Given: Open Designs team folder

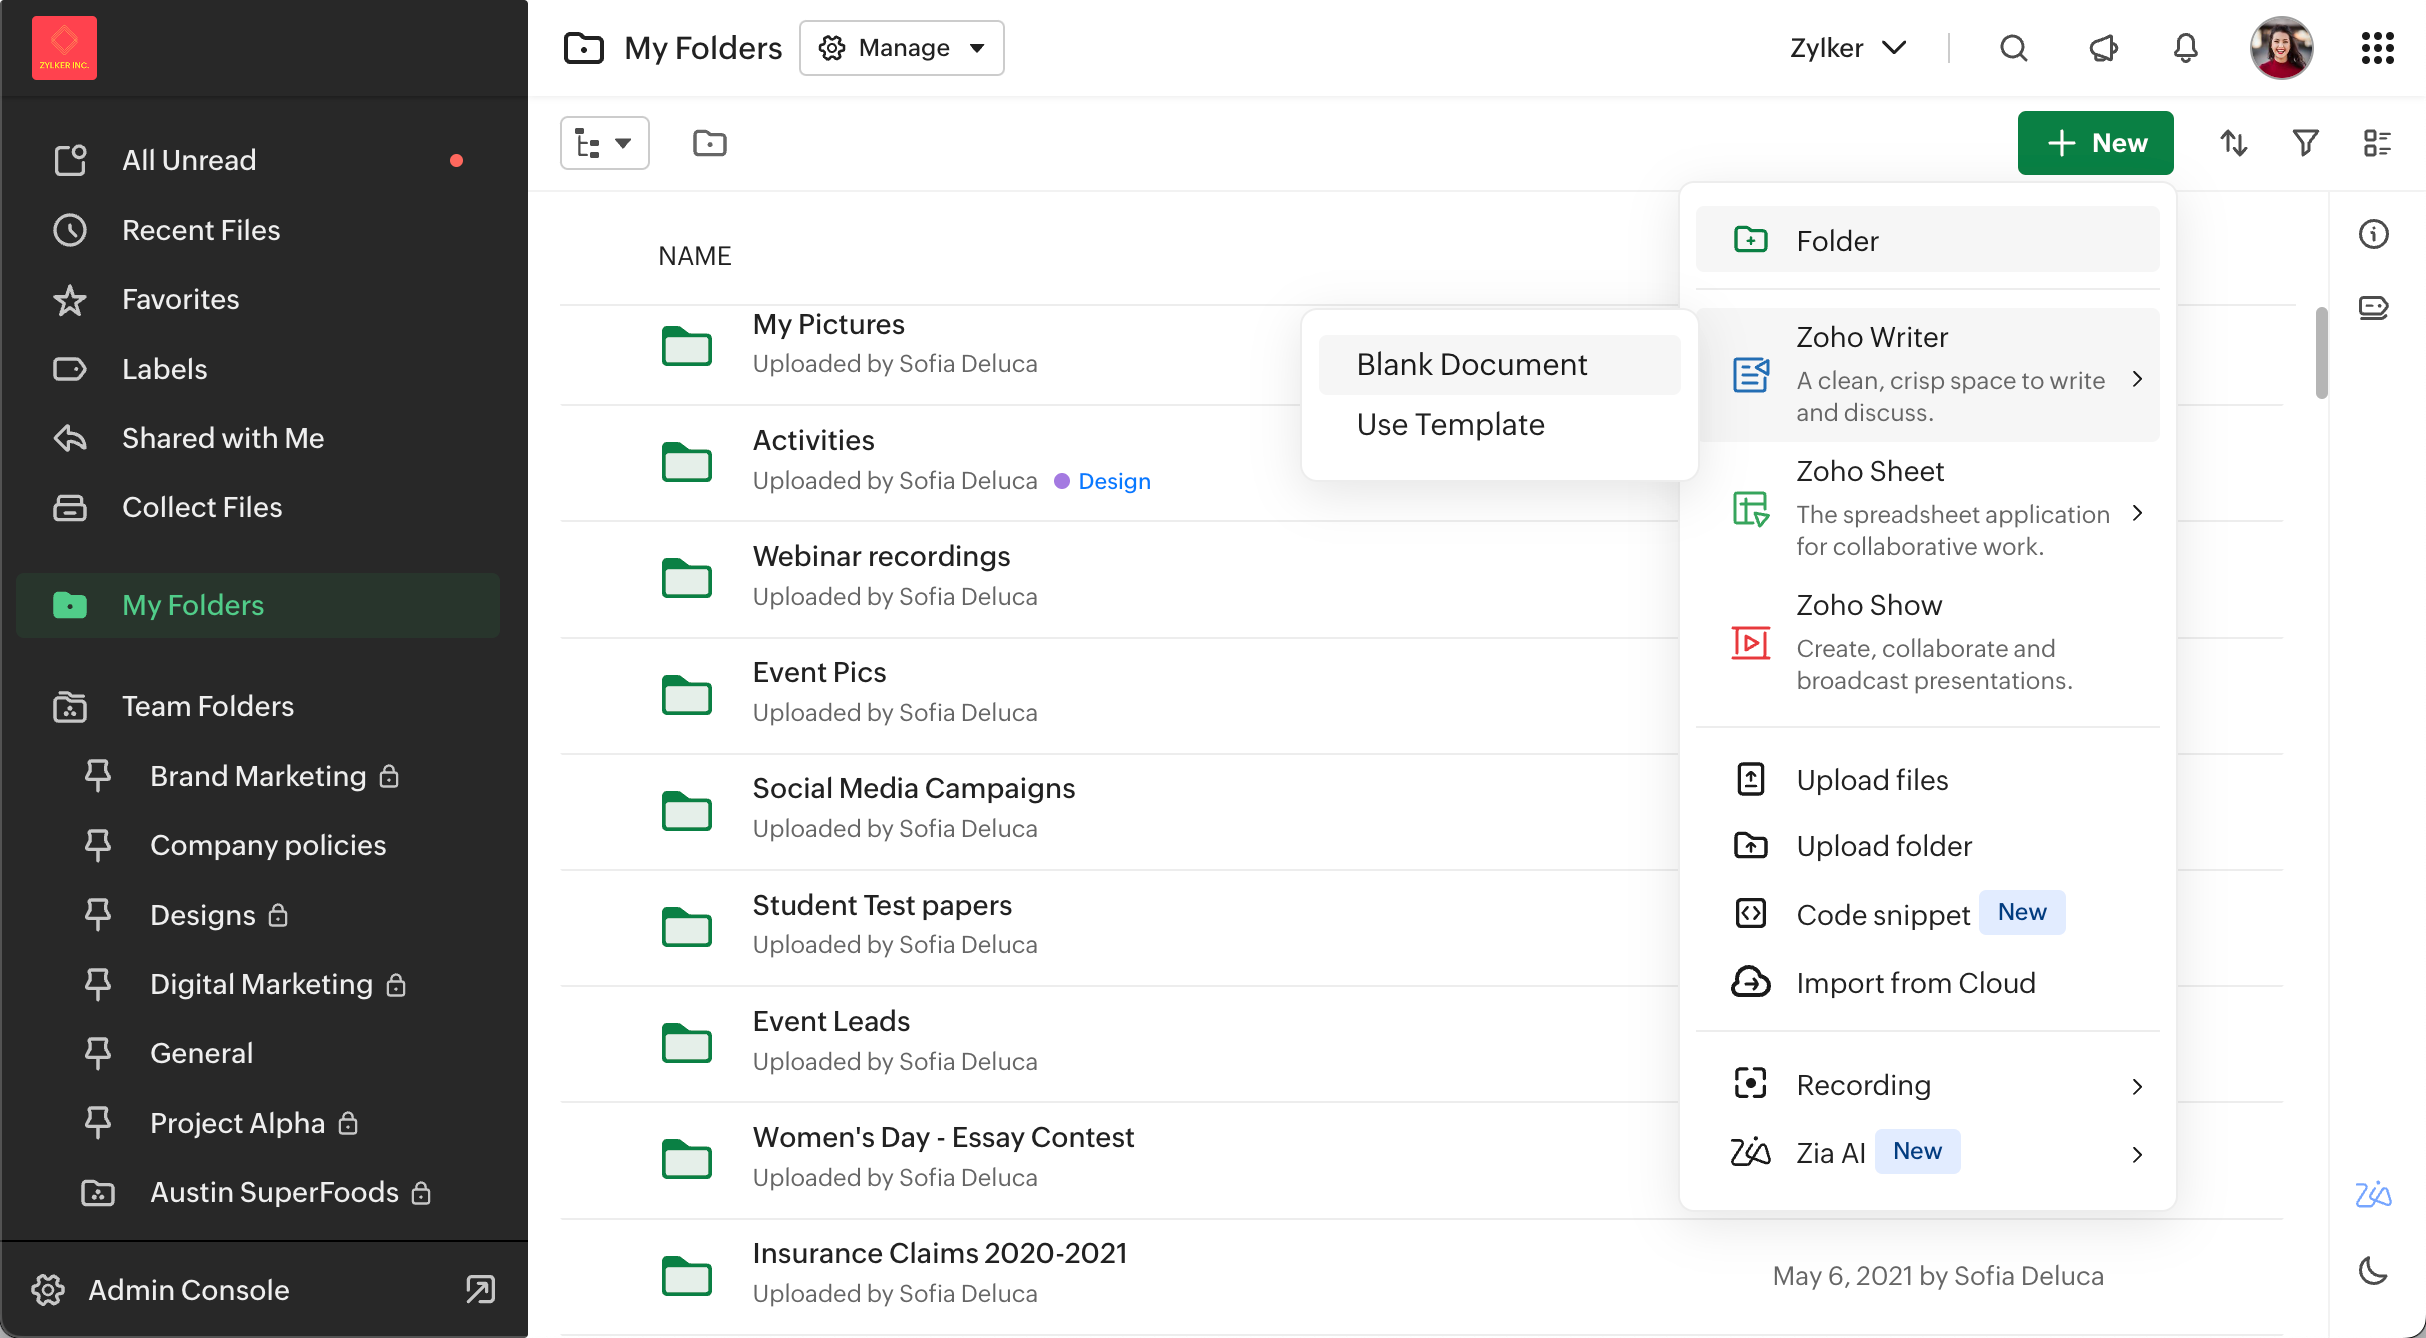Looking at the screenshot, I should click(258, 915).
